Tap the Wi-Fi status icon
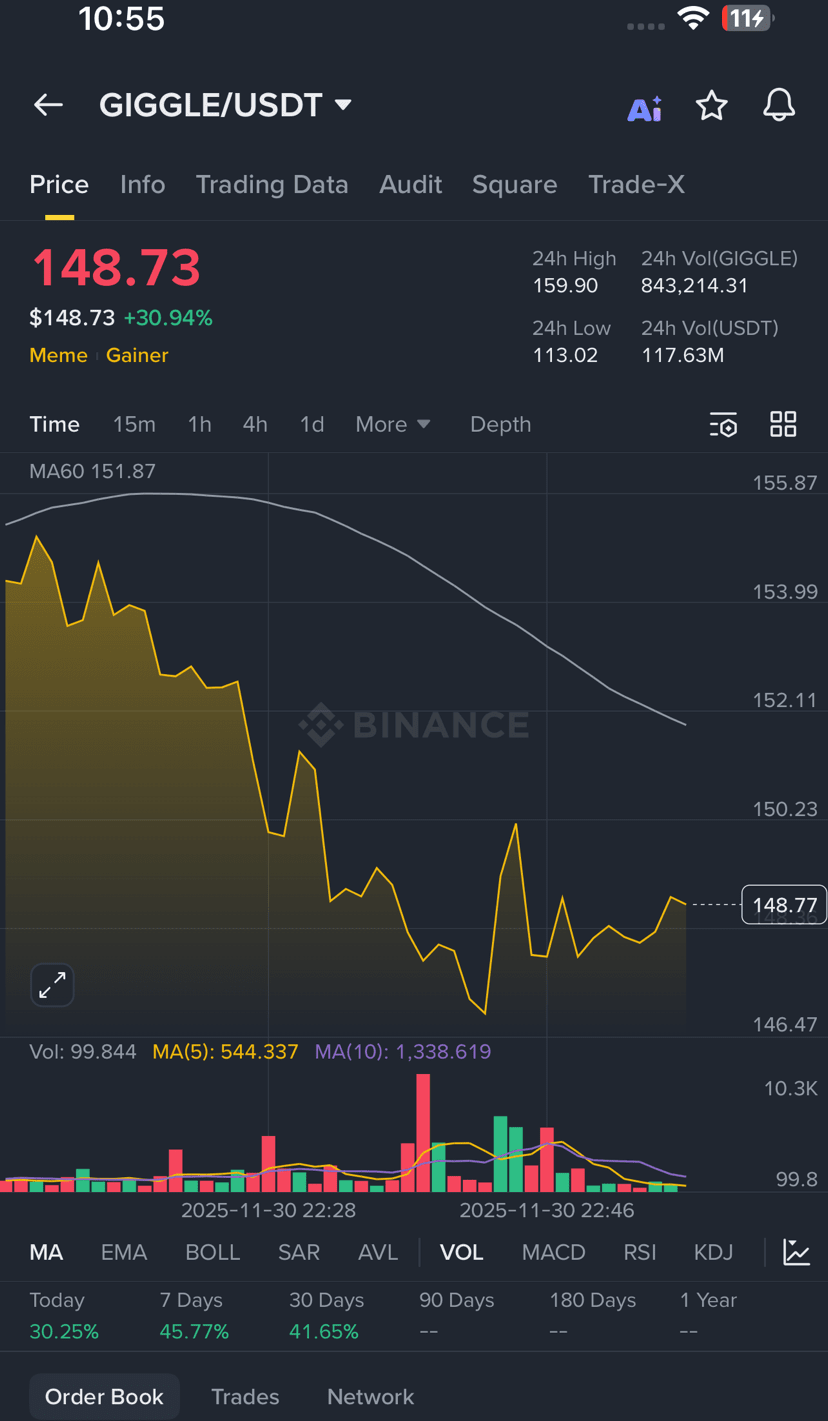This screenshot has width=828, height=1421. click(x=692, y=18)
